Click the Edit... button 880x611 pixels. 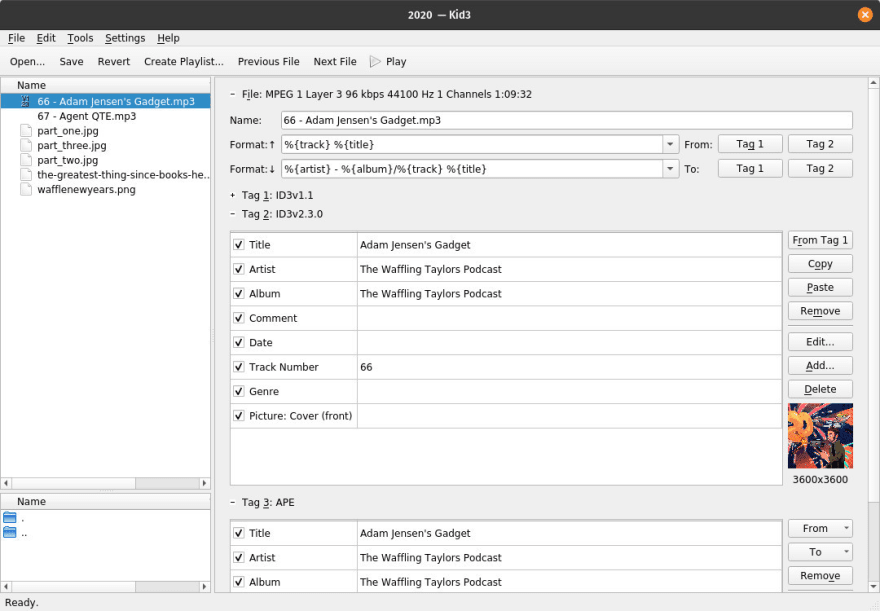(x=820, y=342)
